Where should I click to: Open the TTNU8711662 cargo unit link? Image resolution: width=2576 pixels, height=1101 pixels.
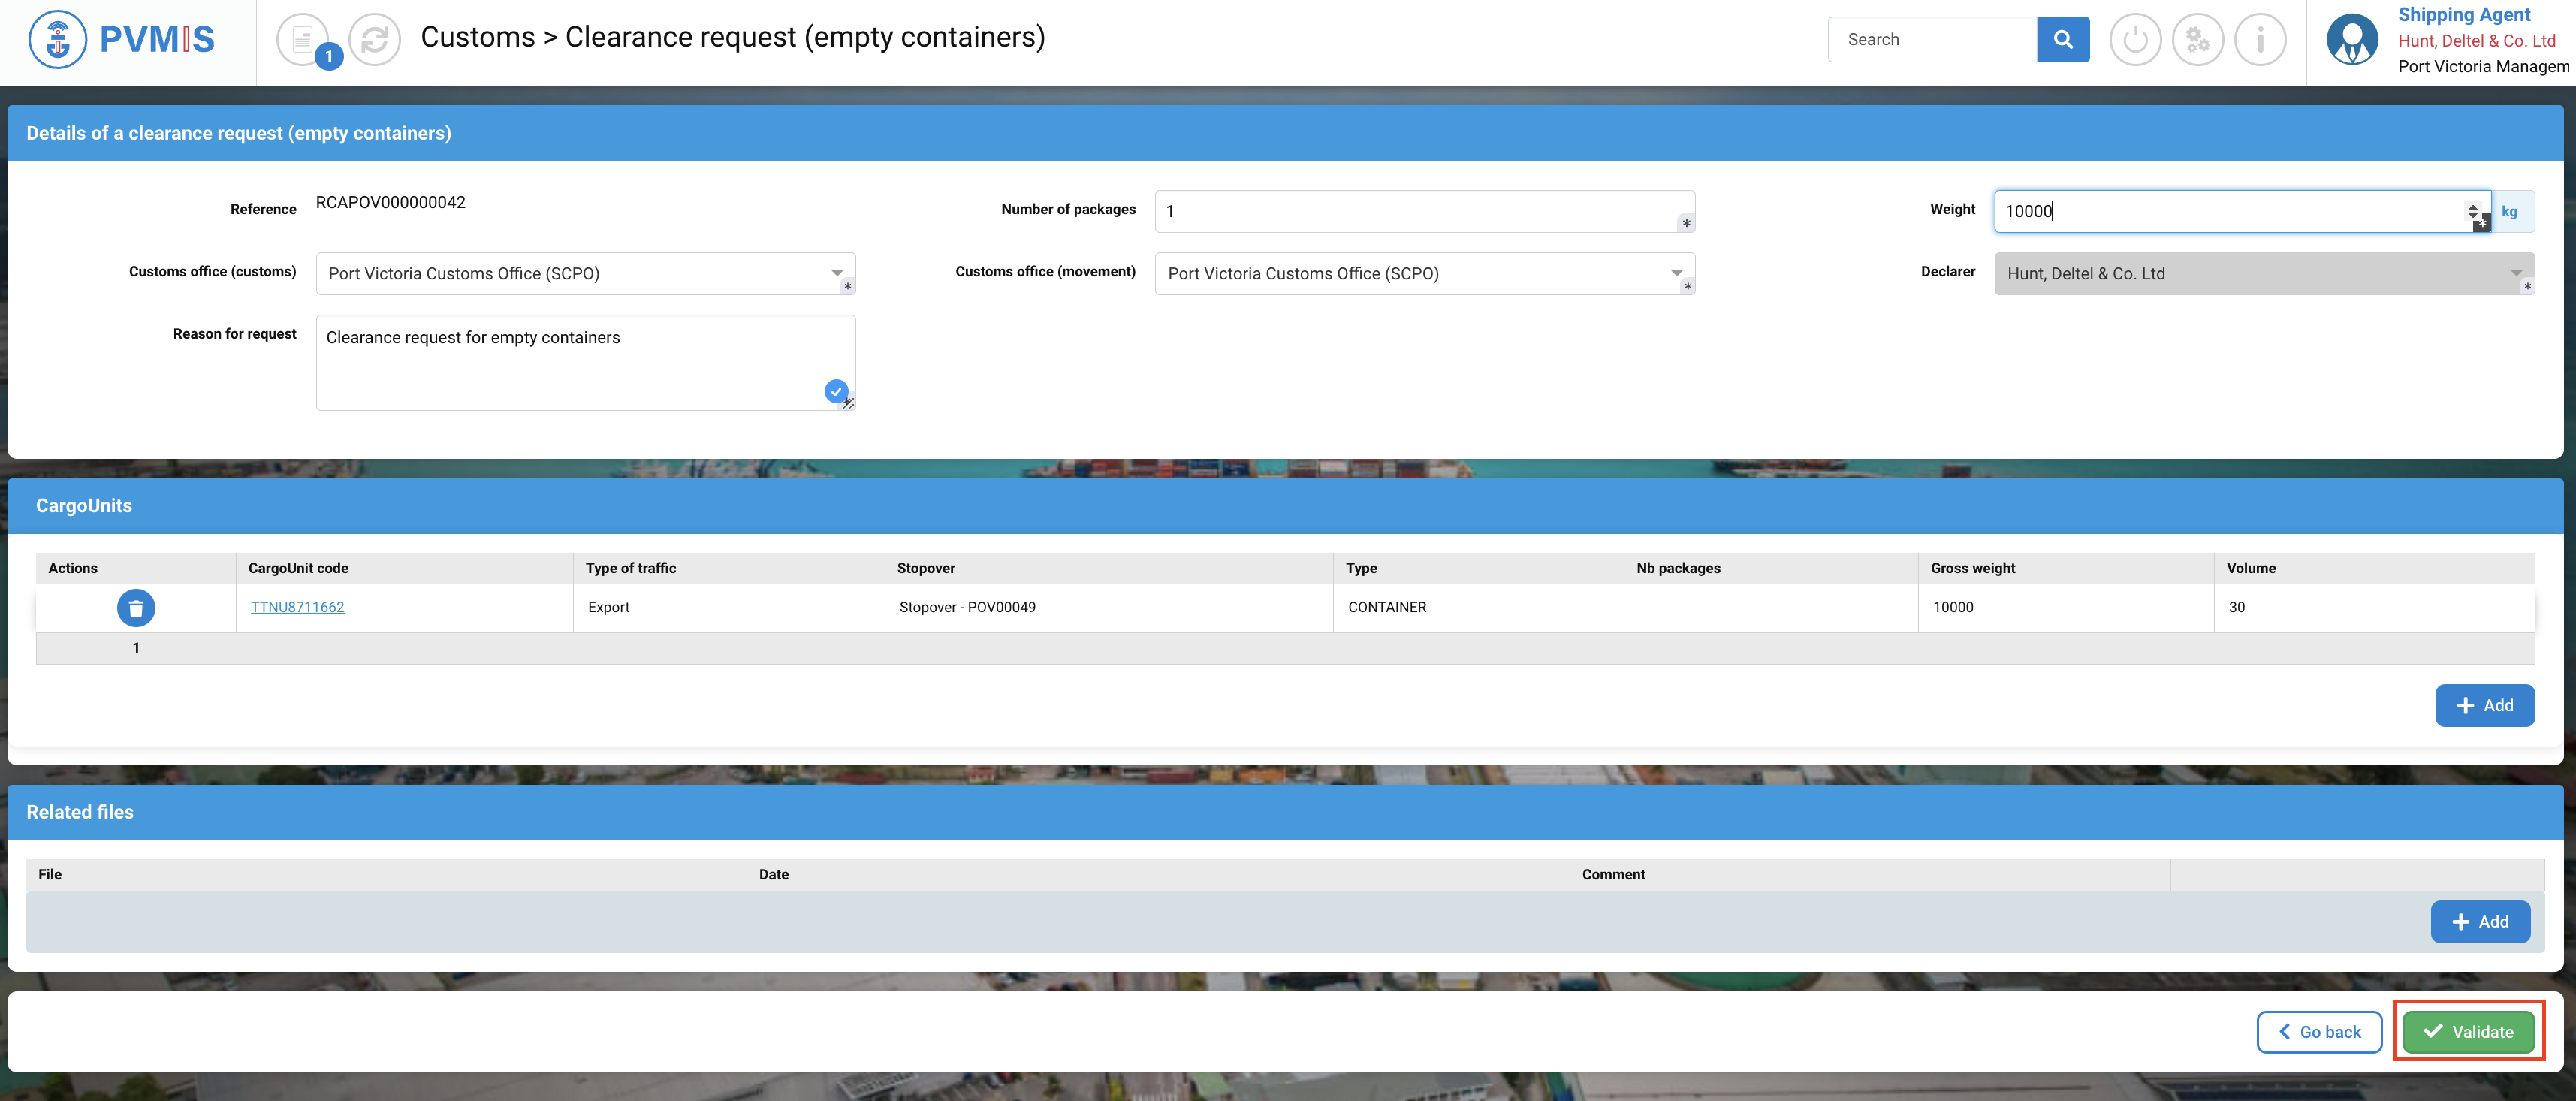(x=297, y=607)
